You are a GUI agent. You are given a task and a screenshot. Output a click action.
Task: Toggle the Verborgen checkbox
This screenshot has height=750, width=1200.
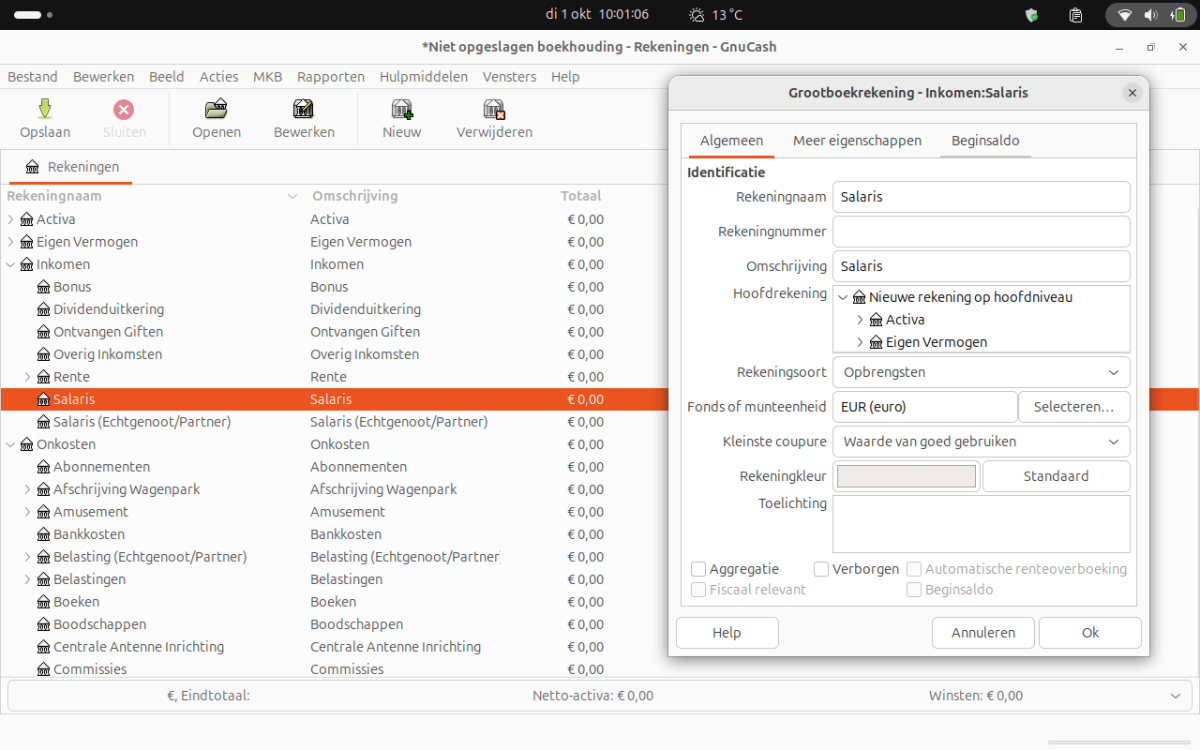(821, 569)
